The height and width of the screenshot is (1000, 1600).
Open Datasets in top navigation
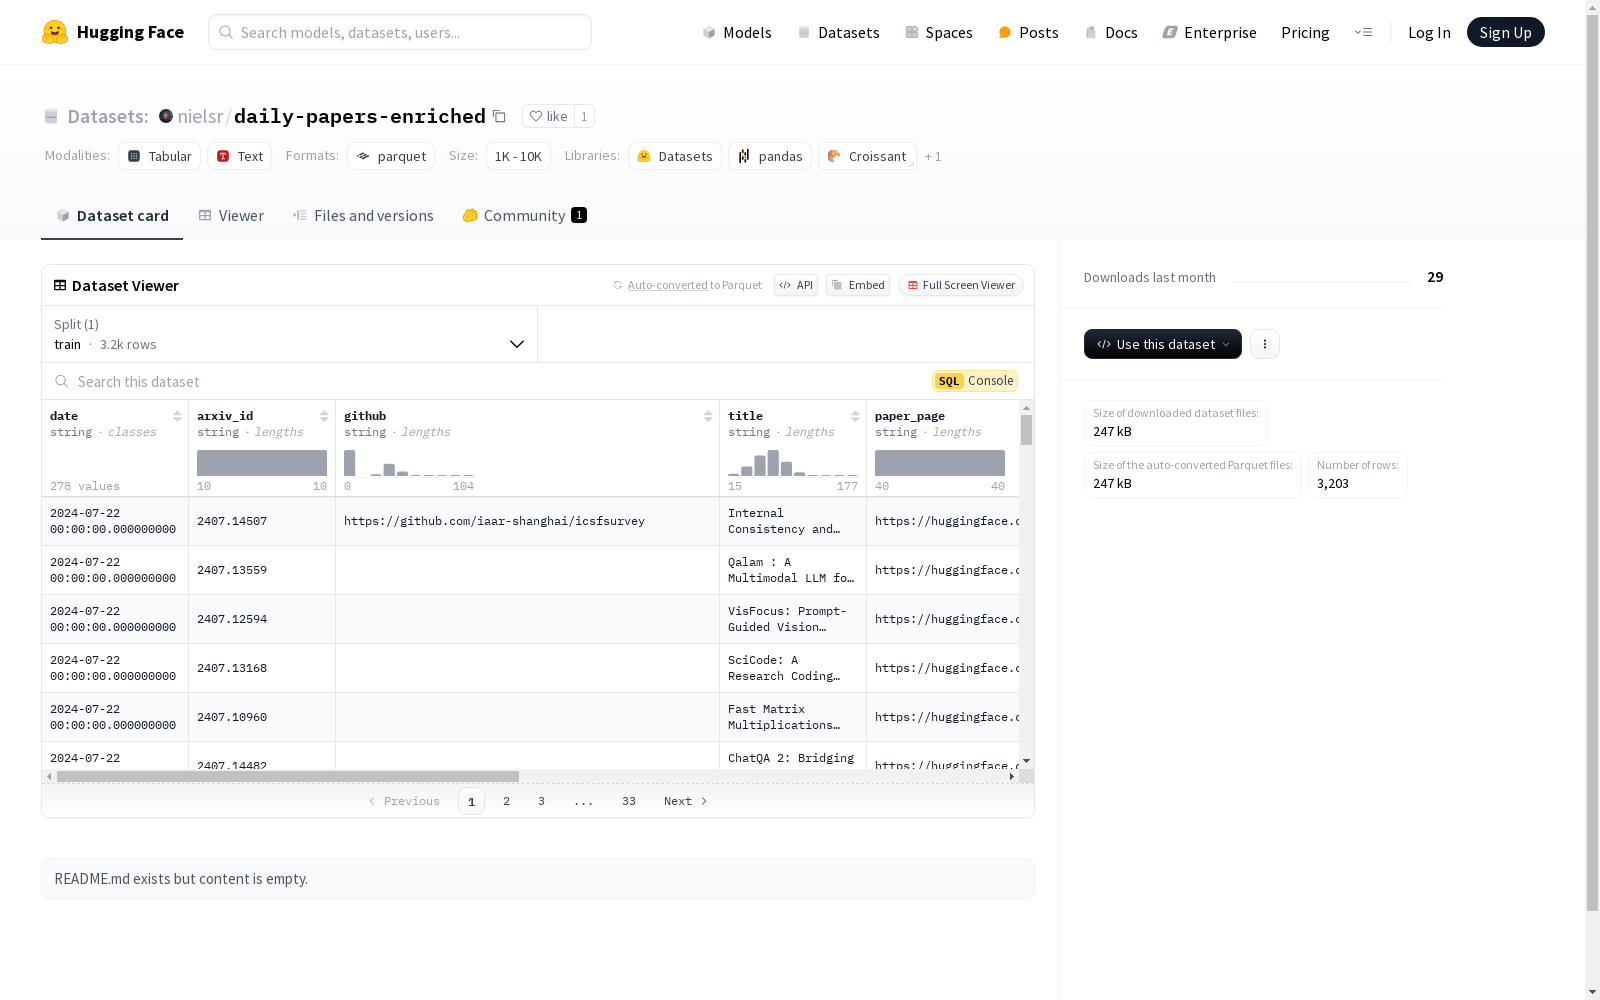pyautogui.click(x=838, y=32)
